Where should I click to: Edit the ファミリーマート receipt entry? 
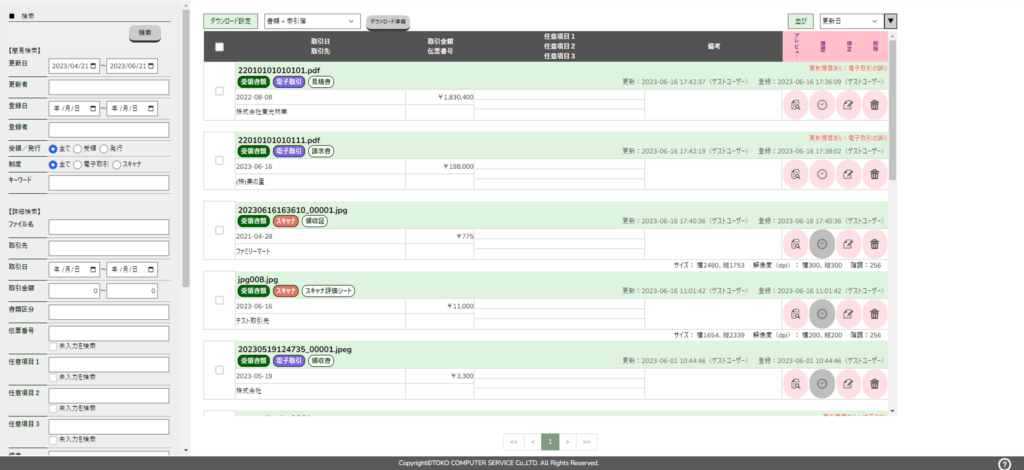[x=848, y=243]
